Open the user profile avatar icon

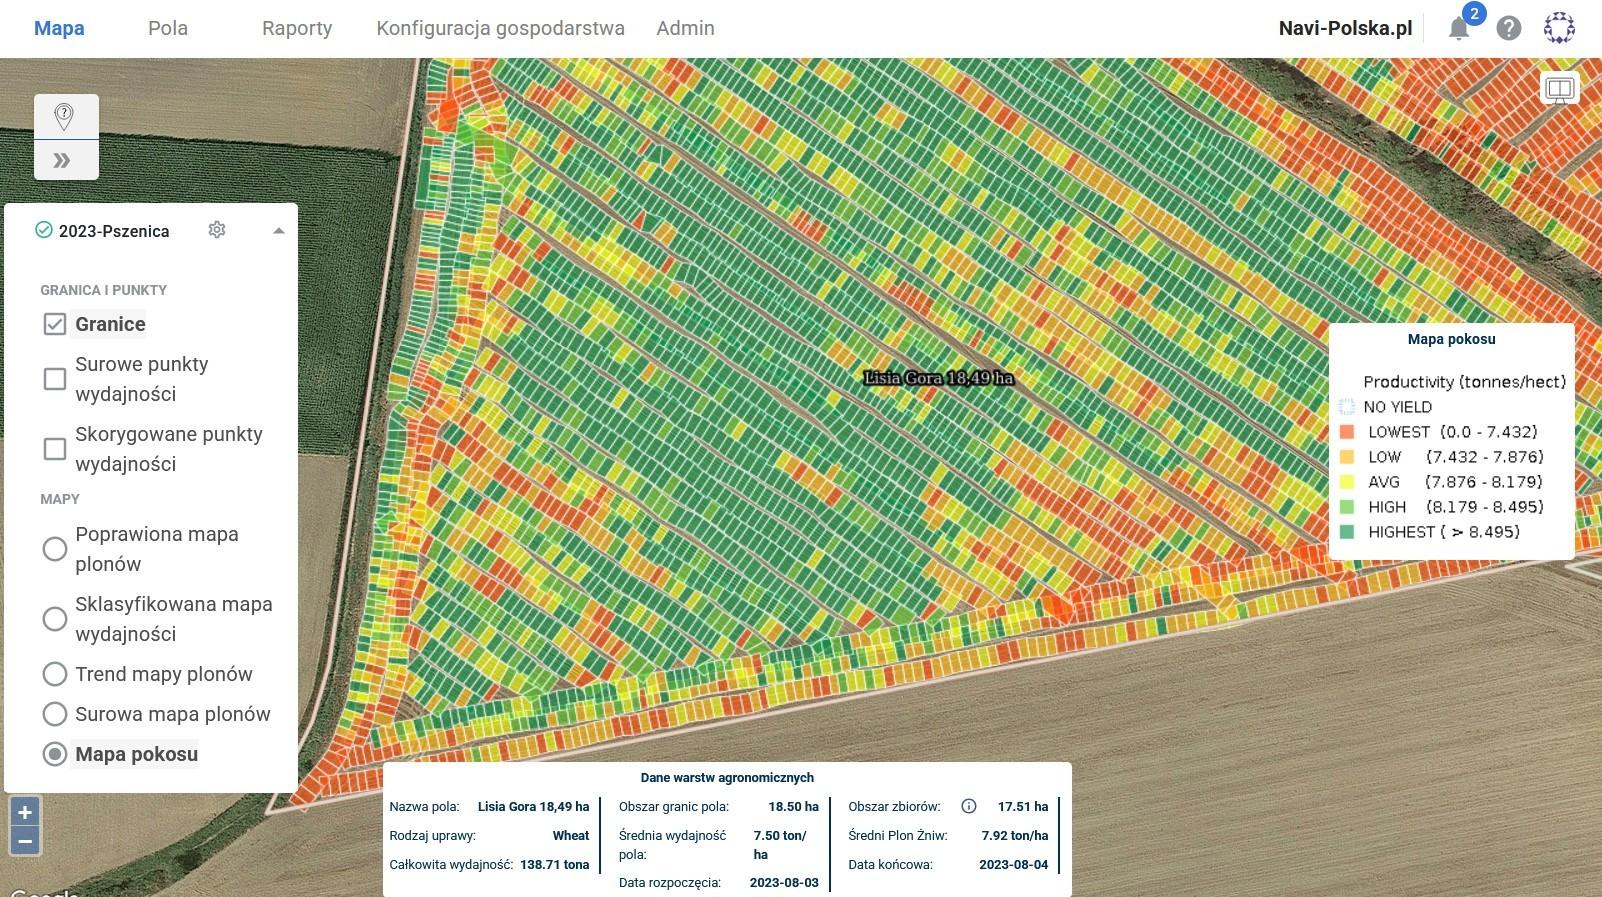click(x=1559, y=28)
